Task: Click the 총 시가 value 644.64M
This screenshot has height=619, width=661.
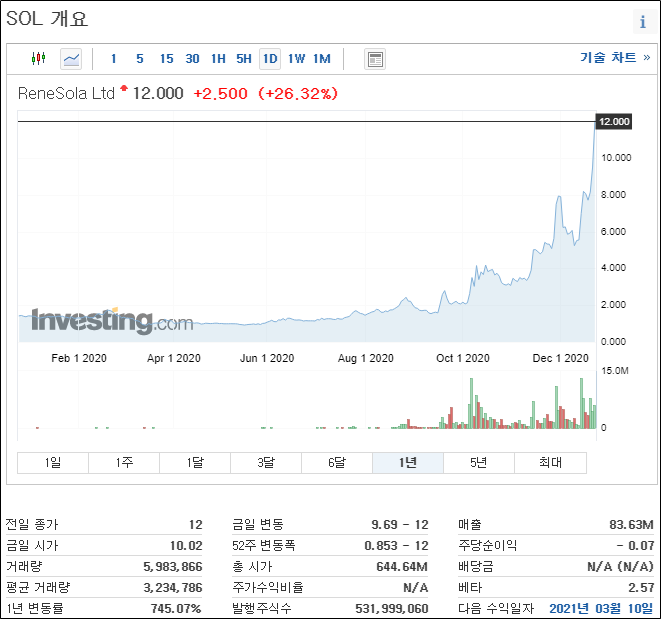Action: coord(402,567)
